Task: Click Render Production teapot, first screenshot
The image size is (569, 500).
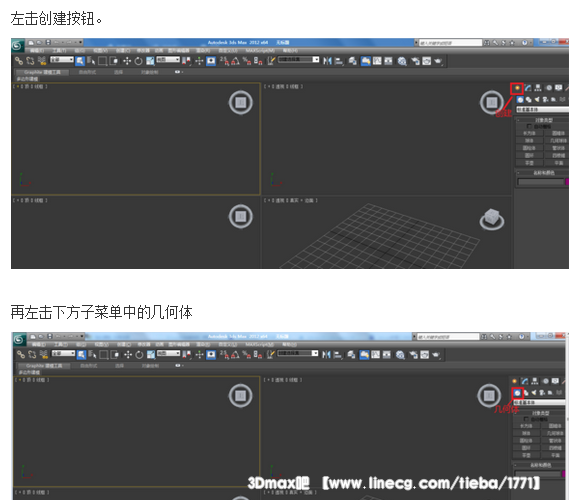Action: pyautogui.click(x=438, y=61)
